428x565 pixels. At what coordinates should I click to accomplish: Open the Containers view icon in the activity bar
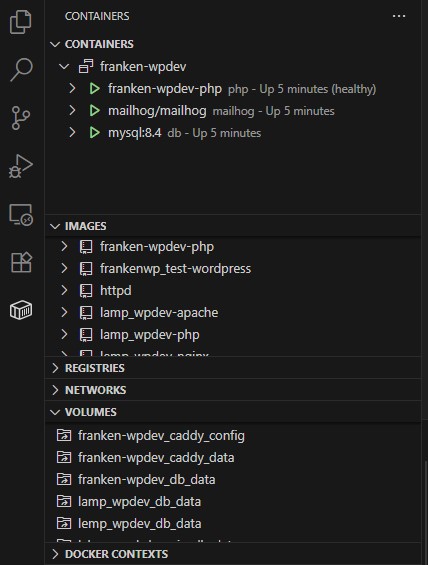coord(21,310)
